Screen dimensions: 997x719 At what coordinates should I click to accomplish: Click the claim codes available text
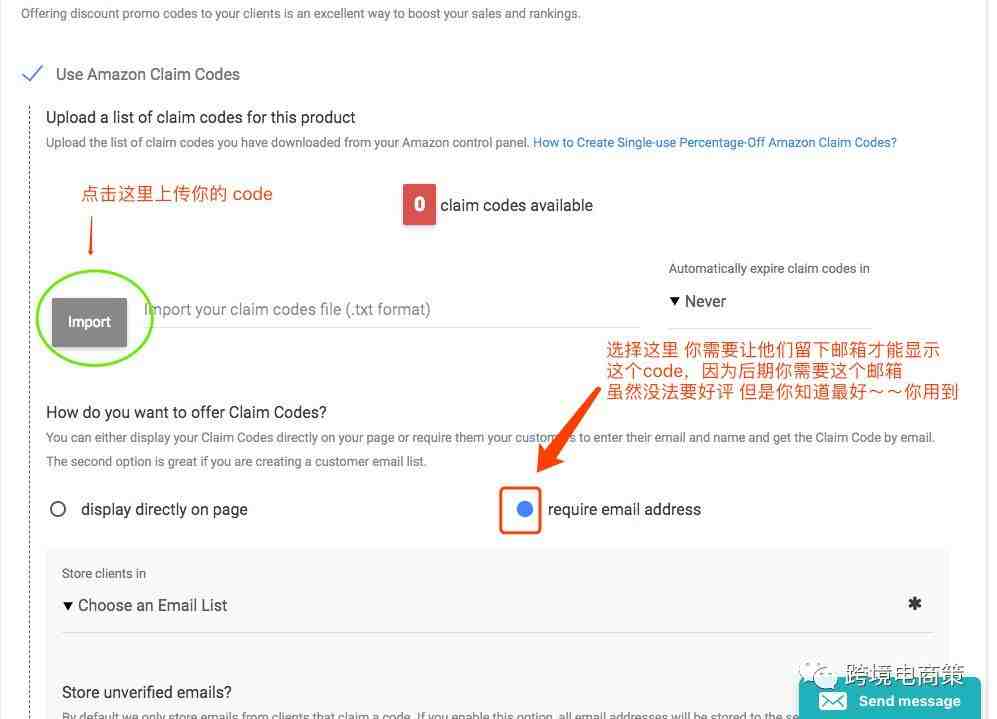516,205
